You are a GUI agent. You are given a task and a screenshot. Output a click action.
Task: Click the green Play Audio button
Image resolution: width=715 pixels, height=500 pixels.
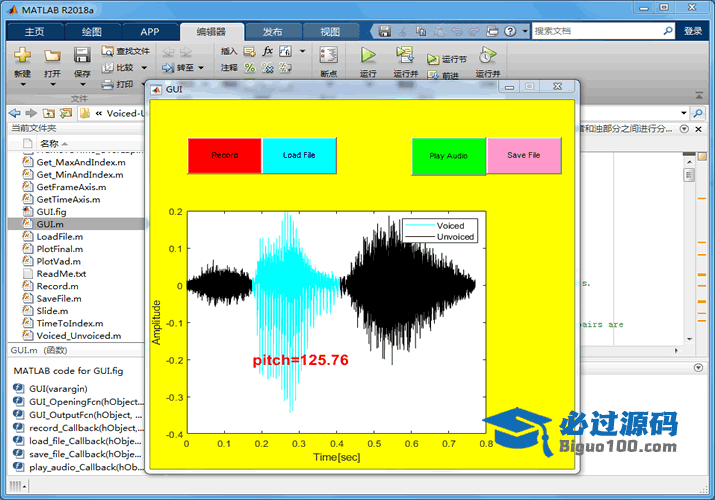click(449, 156)
